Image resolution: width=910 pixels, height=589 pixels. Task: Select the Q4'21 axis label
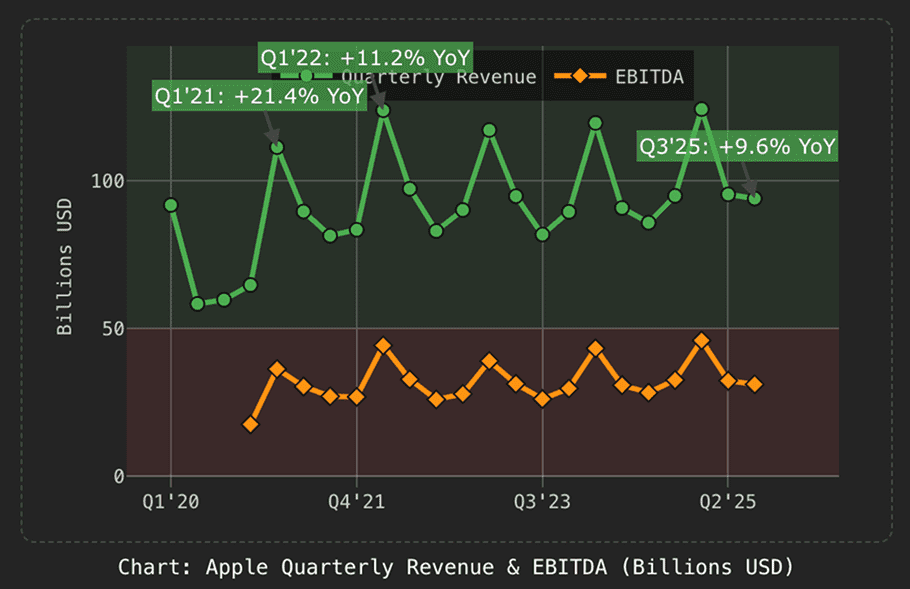coord(358,501)
